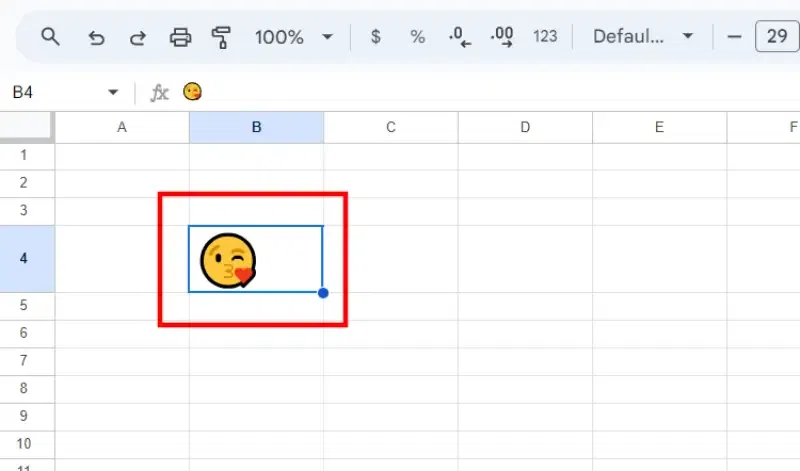Click the formula bar with emoji

[x=490, y=92]
